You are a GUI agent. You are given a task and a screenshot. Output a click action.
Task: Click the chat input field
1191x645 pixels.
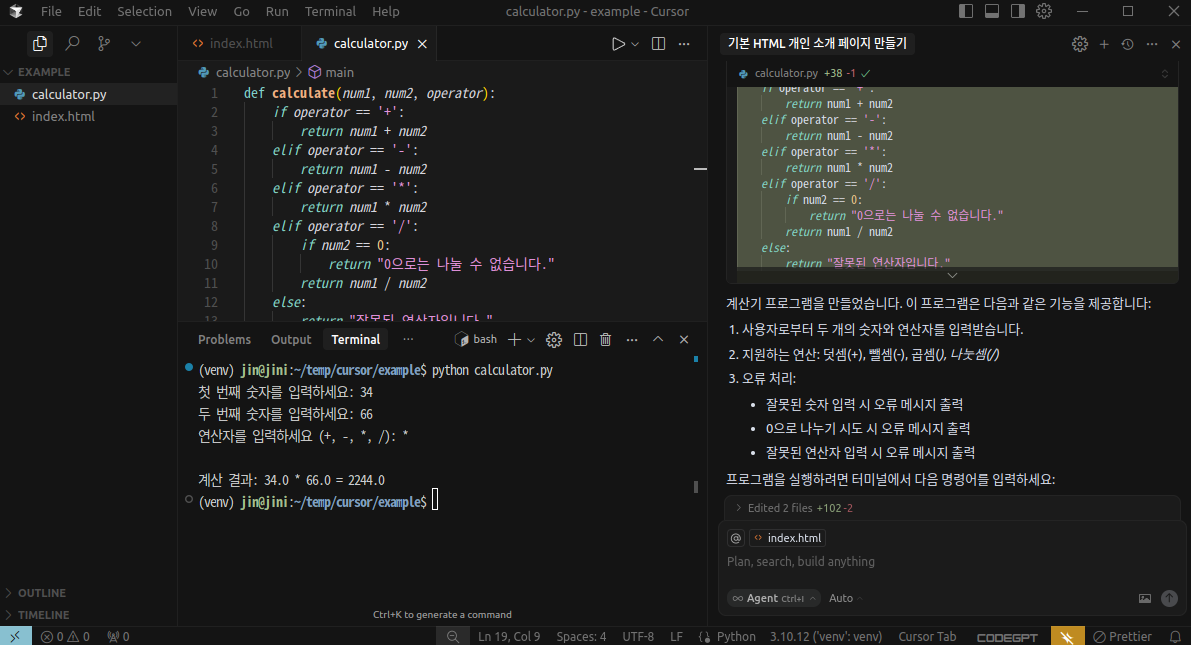pyautogui.click(x=940, y=562)
